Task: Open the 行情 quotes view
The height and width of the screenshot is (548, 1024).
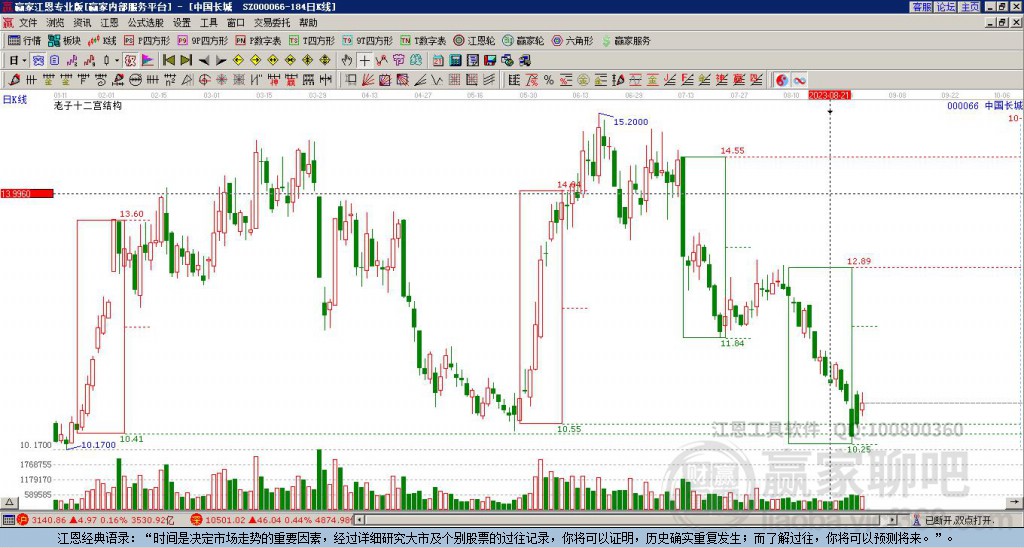Action: (25, 40)
